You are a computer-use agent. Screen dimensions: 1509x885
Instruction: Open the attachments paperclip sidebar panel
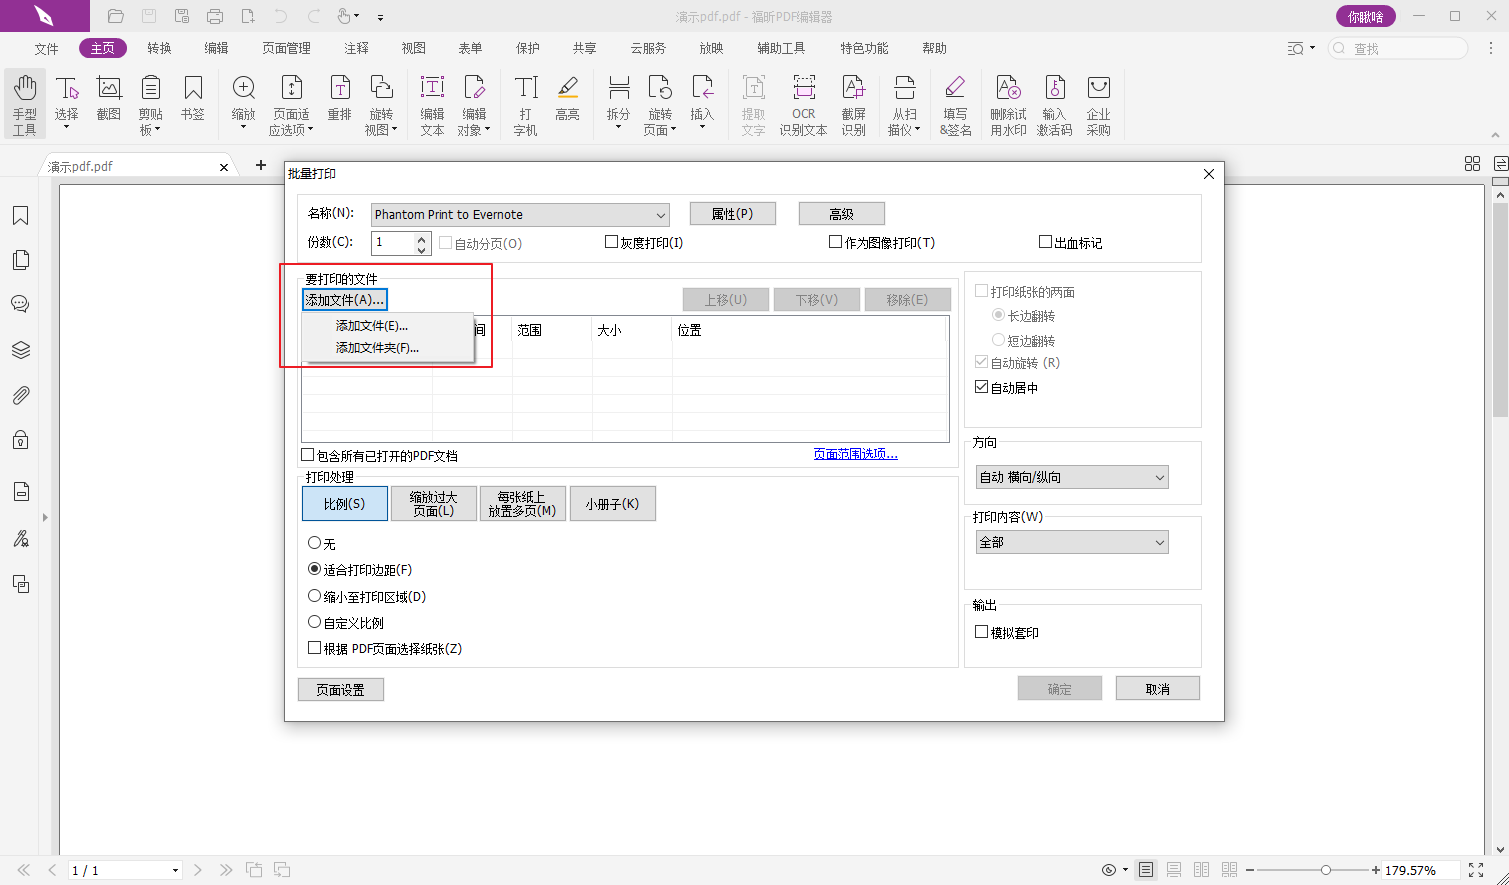click(x=20, y=396)
